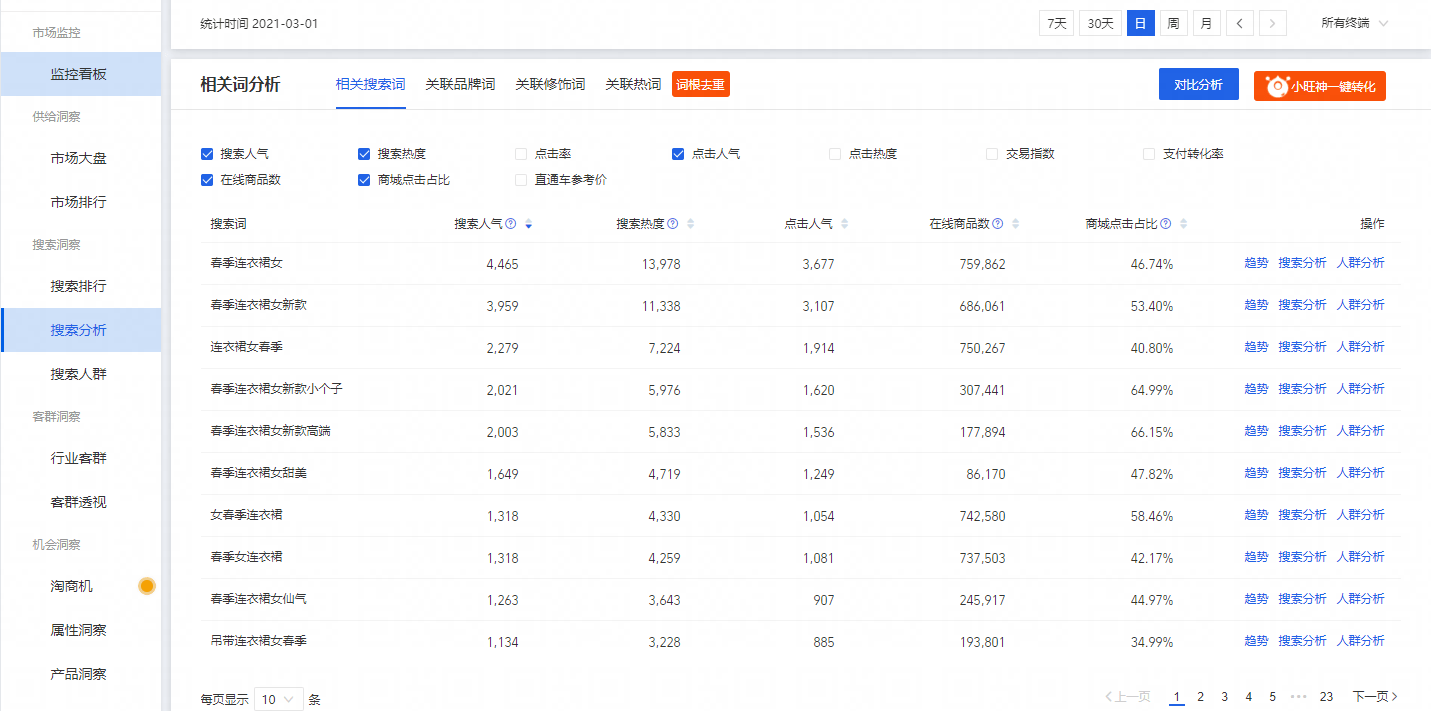Click the search term 春季连衣裙女新款小个子
The width and height of the screenshot is (1431, 711).
(277, 389)
